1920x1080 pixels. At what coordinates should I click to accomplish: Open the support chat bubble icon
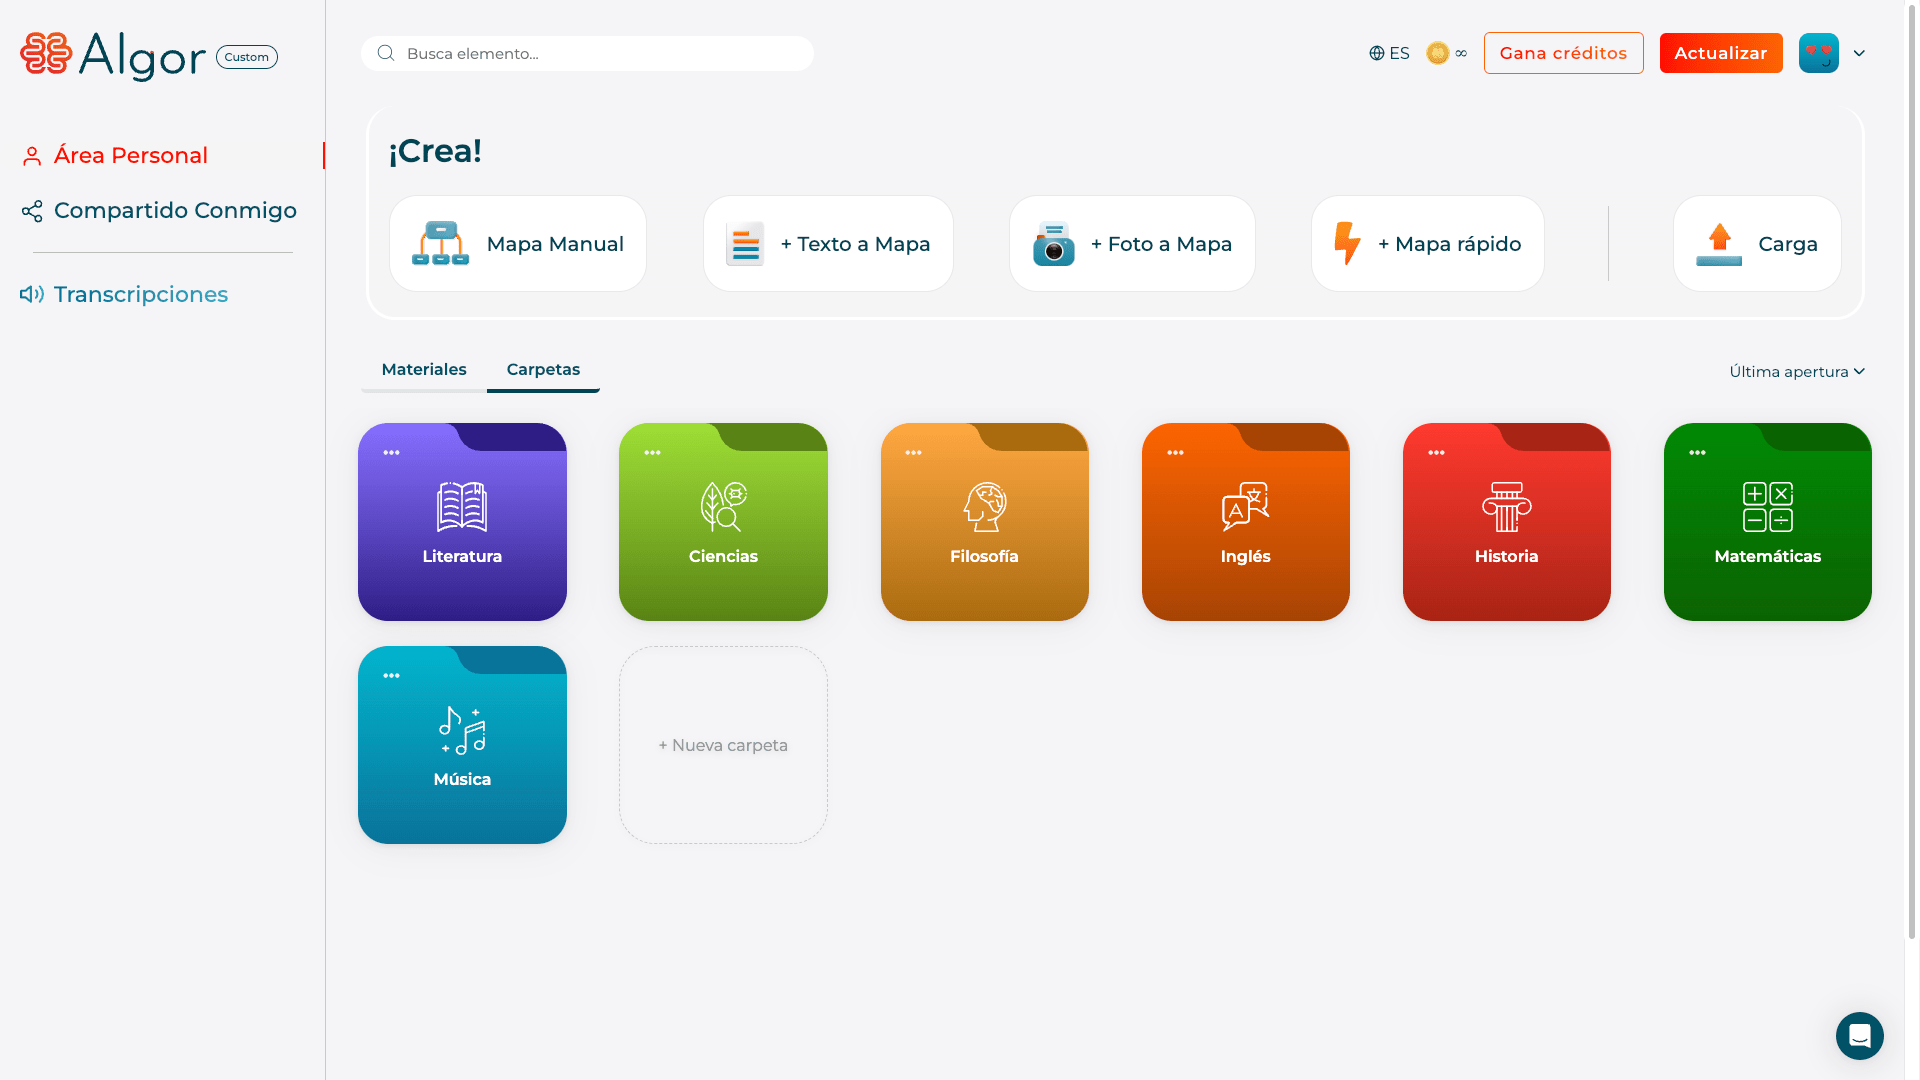pyautogui.click(x=1859, y=1036)
